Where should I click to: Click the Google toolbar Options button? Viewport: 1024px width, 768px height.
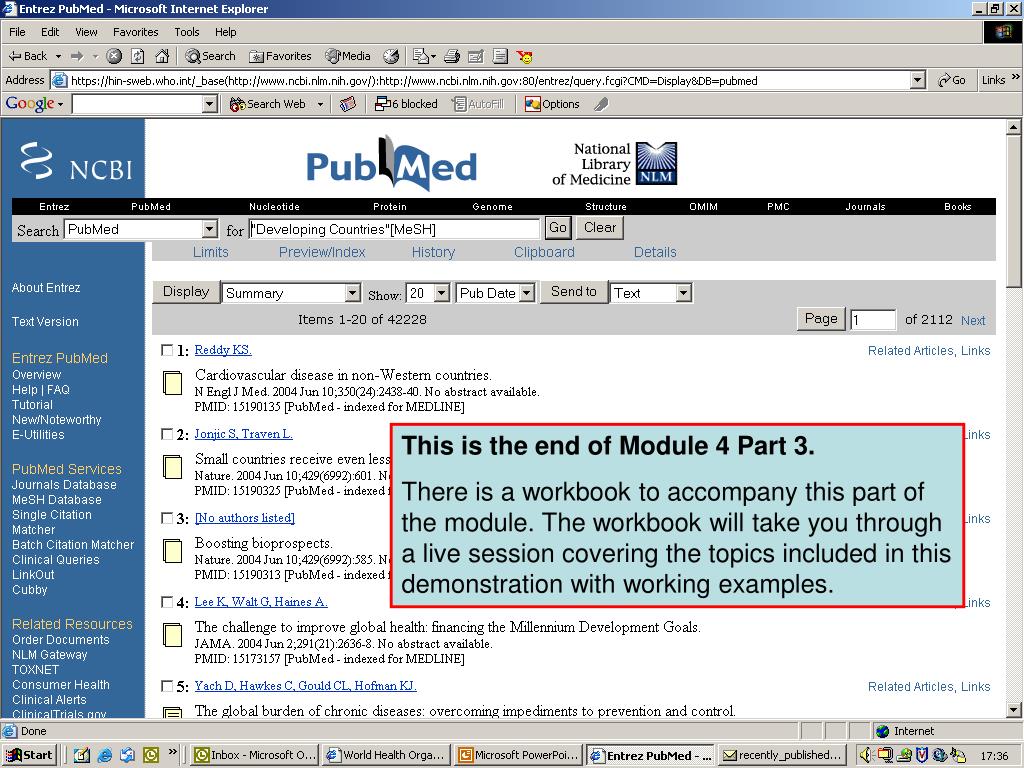[x=552, y=104]
